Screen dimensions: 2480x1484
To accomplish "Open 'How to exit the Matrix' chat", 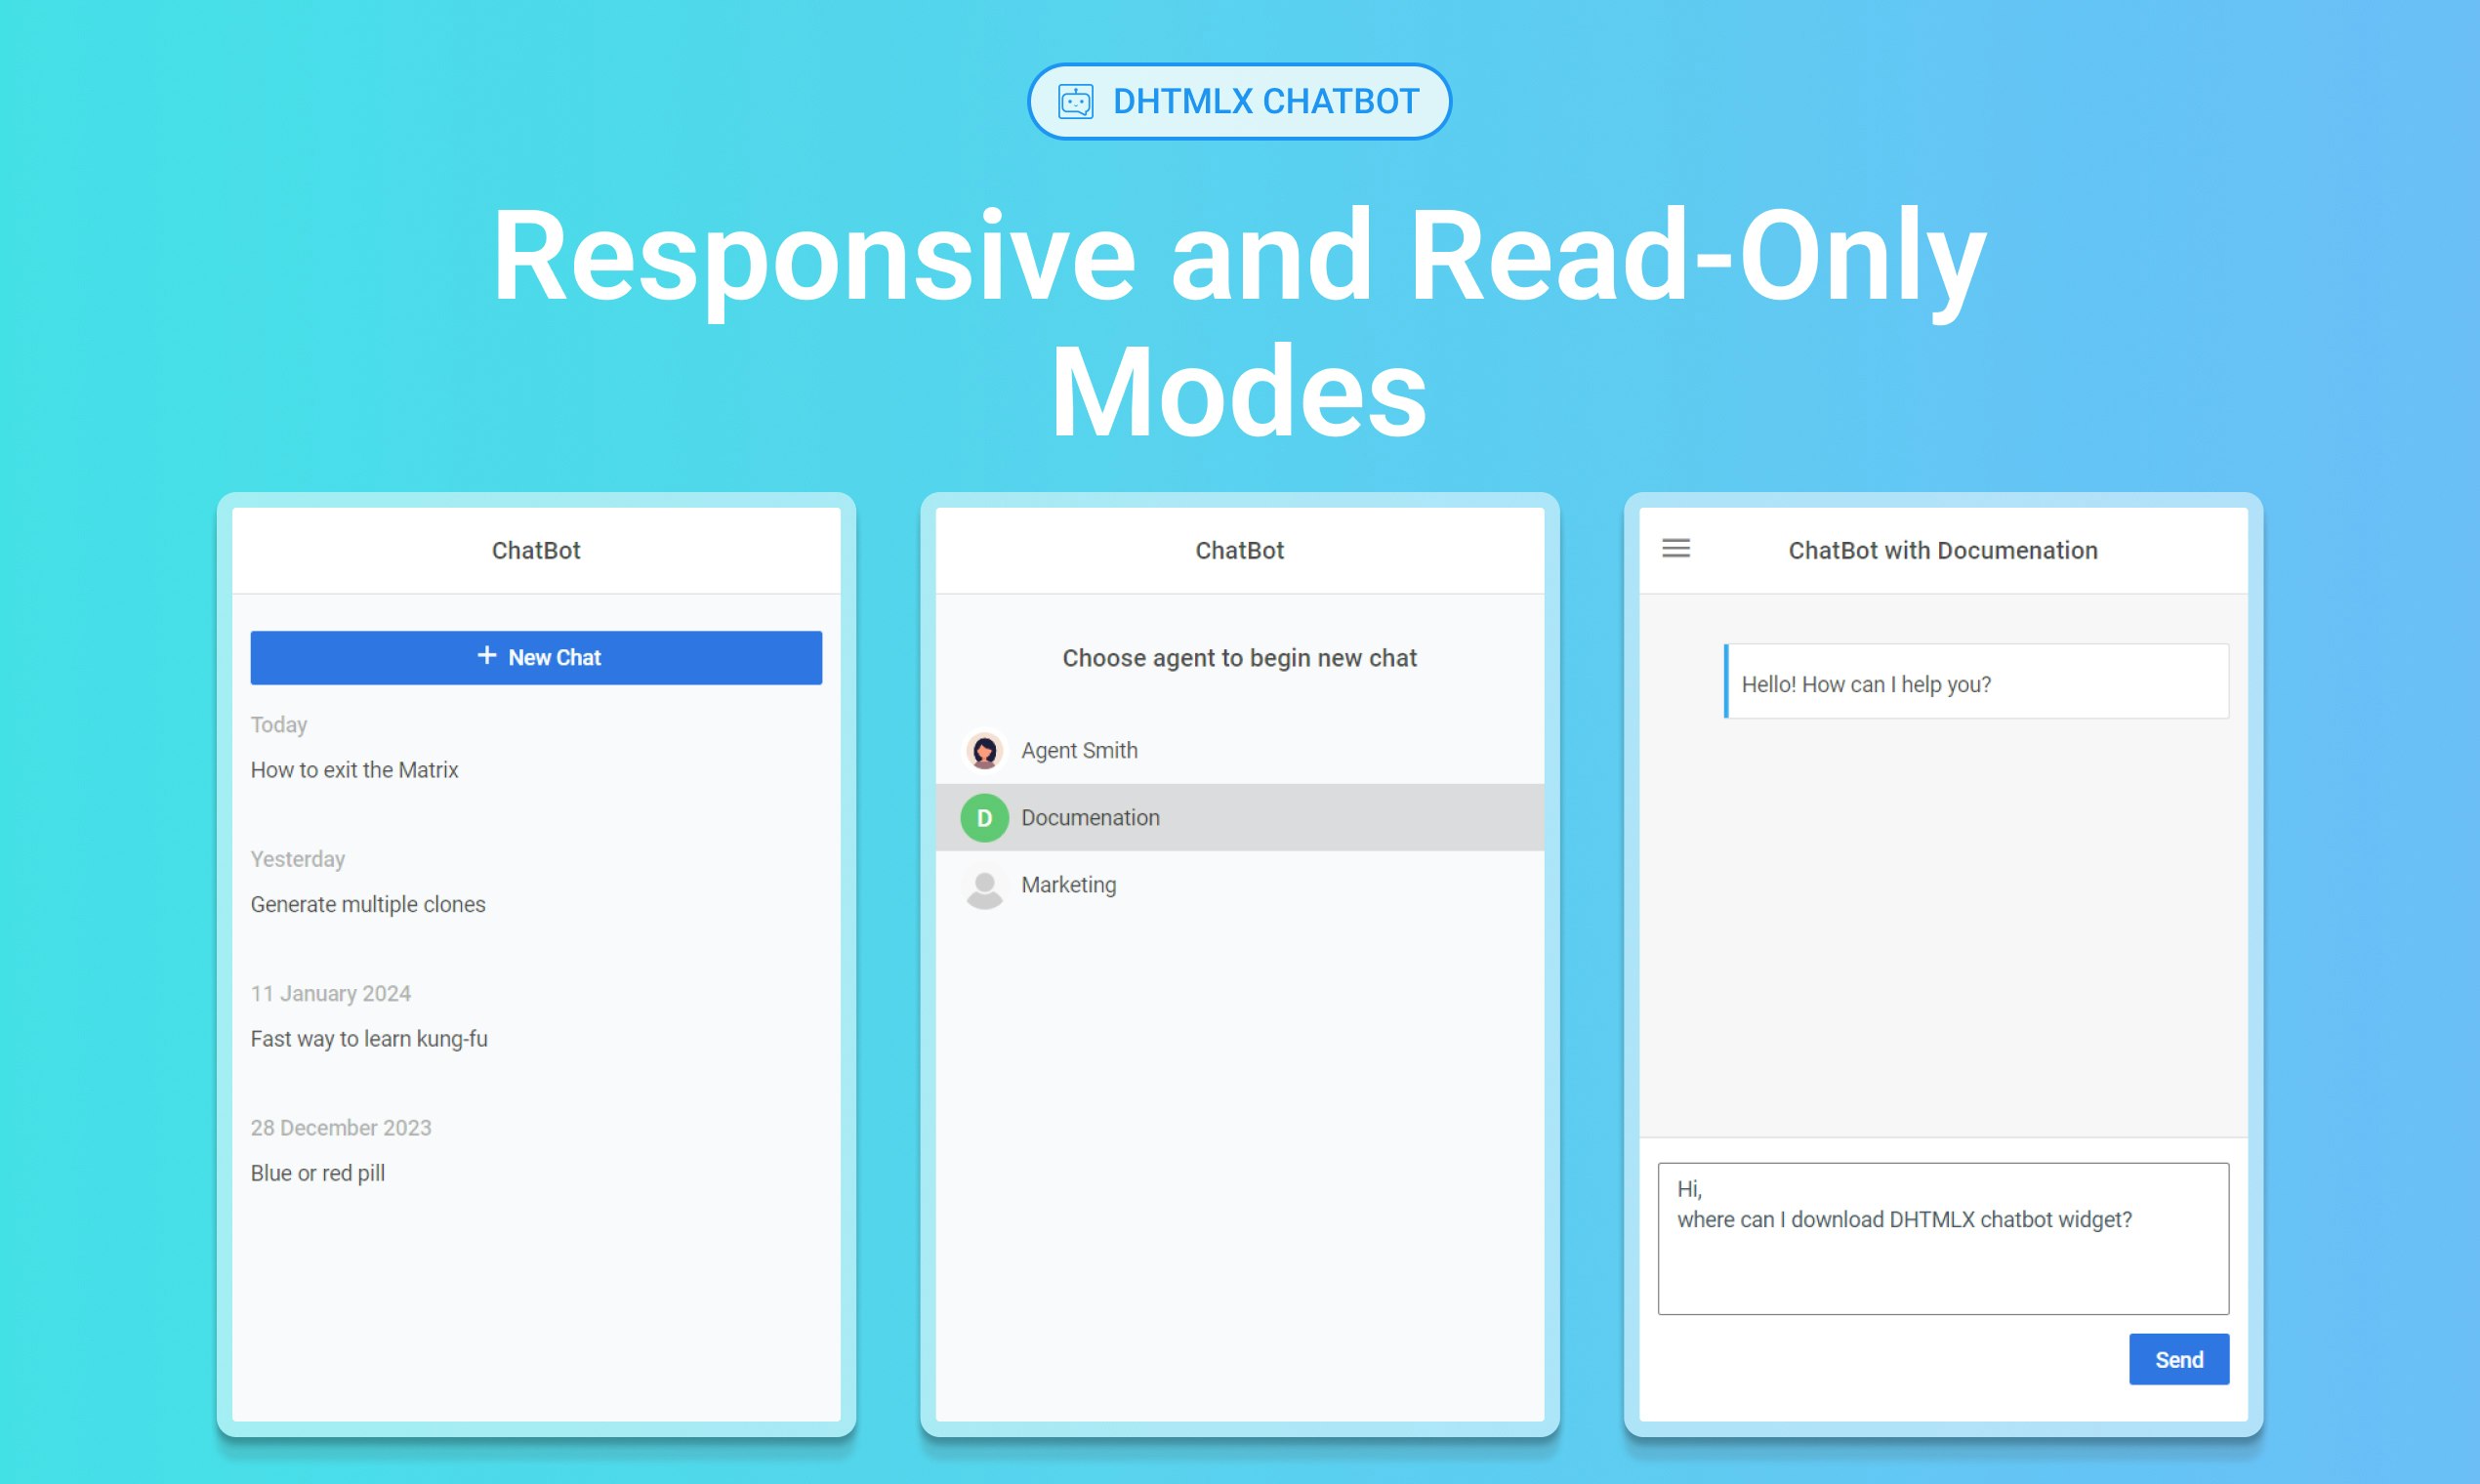I will pyautogui.click(x=354, y=770).
